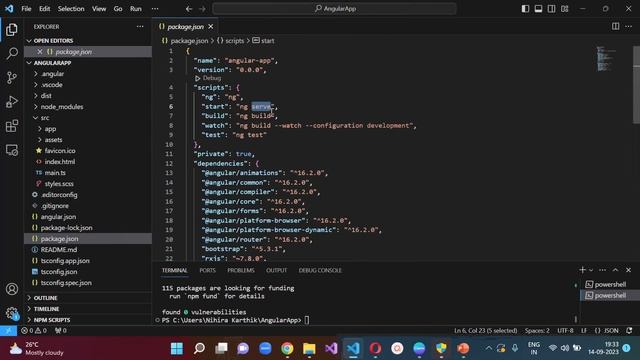Open the Source Control view
This screenshot has width=640, height=360.
coord(12,78)
